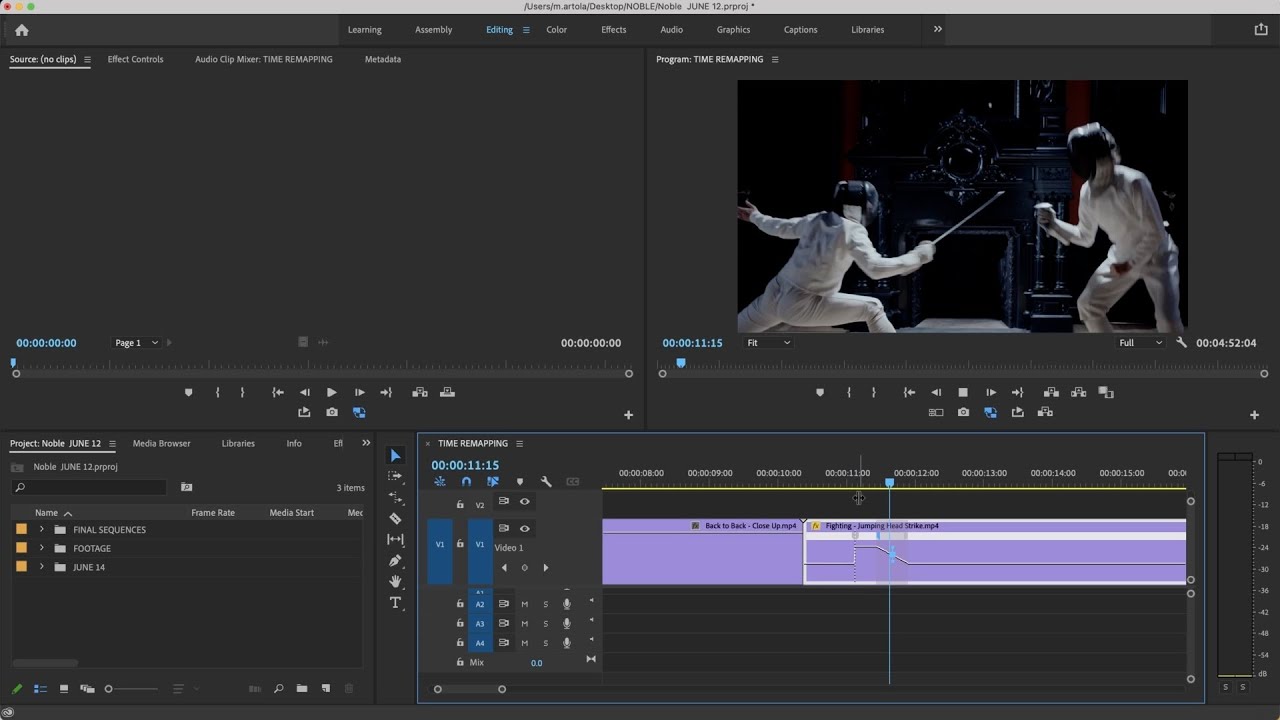Viewport: 1280px width, 720px height.
Task: Click Automate to Sequence icon
Action: tap(254, 688)
